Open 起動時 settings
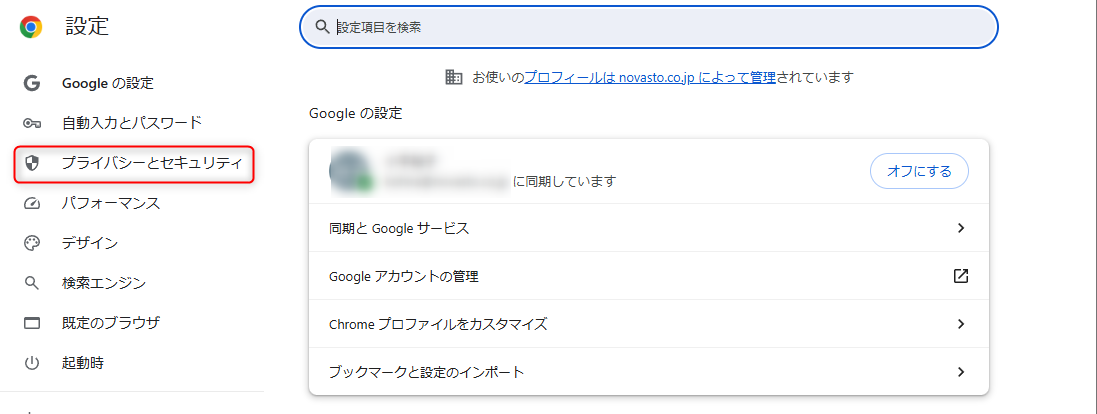Image resolution: width=1097 pixels, height=414 pixels. 83,363
